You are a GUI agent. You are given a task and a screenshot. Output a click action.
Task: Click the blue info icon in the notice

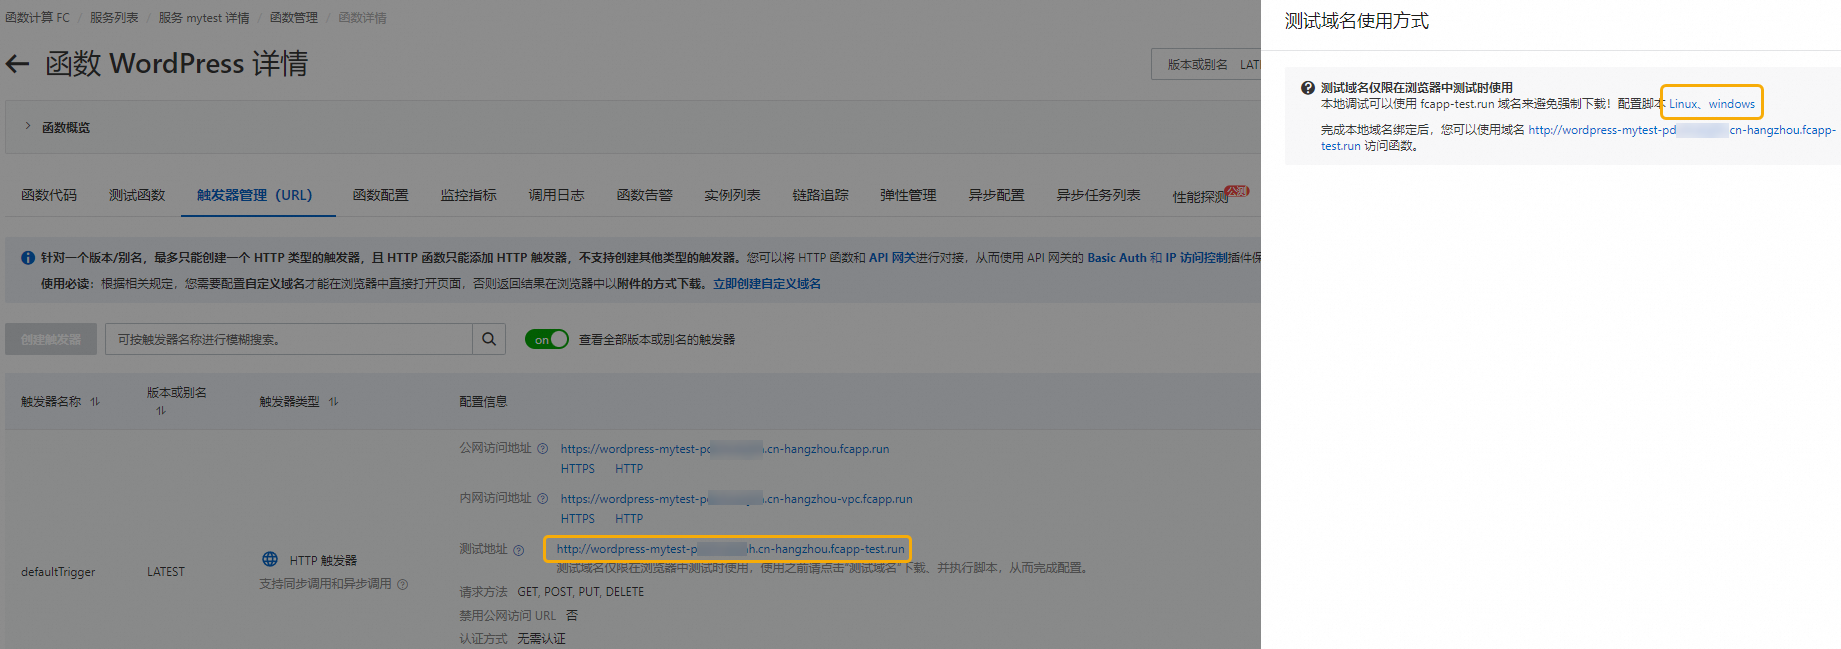[x=28, y=257]
